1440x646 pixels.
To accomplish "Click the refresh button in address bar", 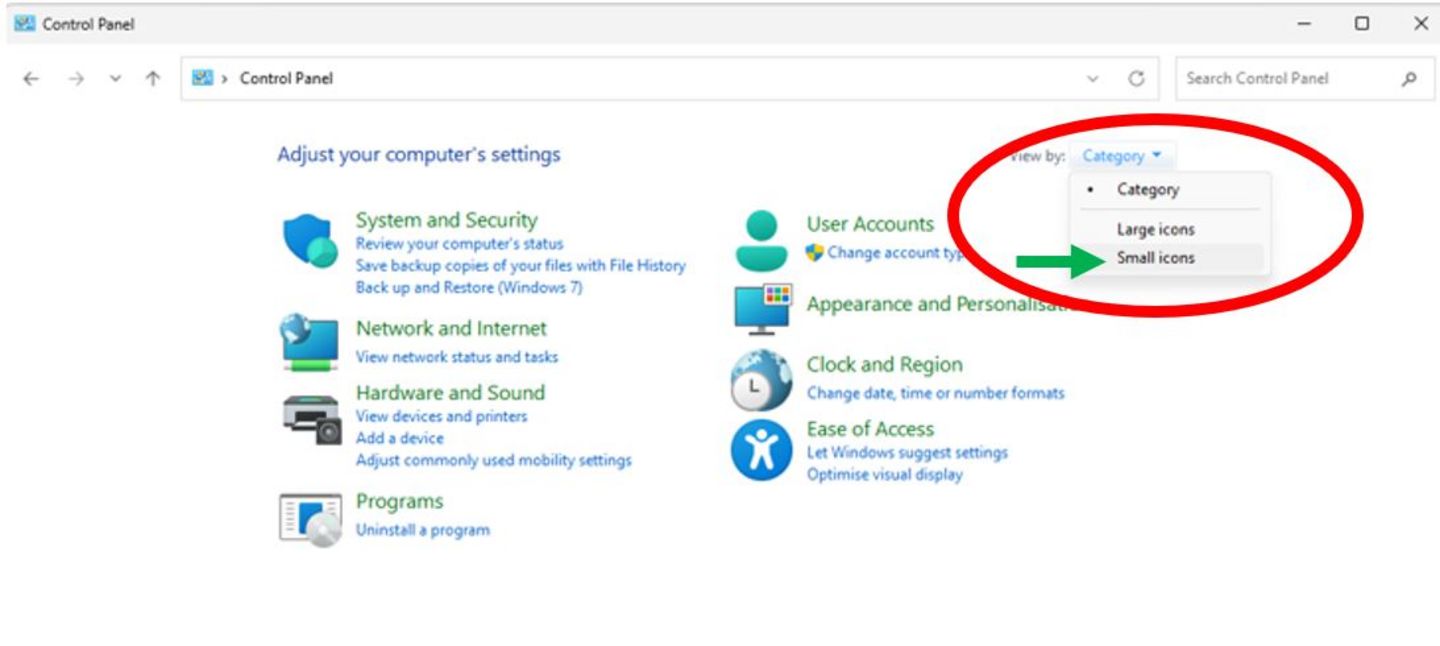I will [1136, 79].
